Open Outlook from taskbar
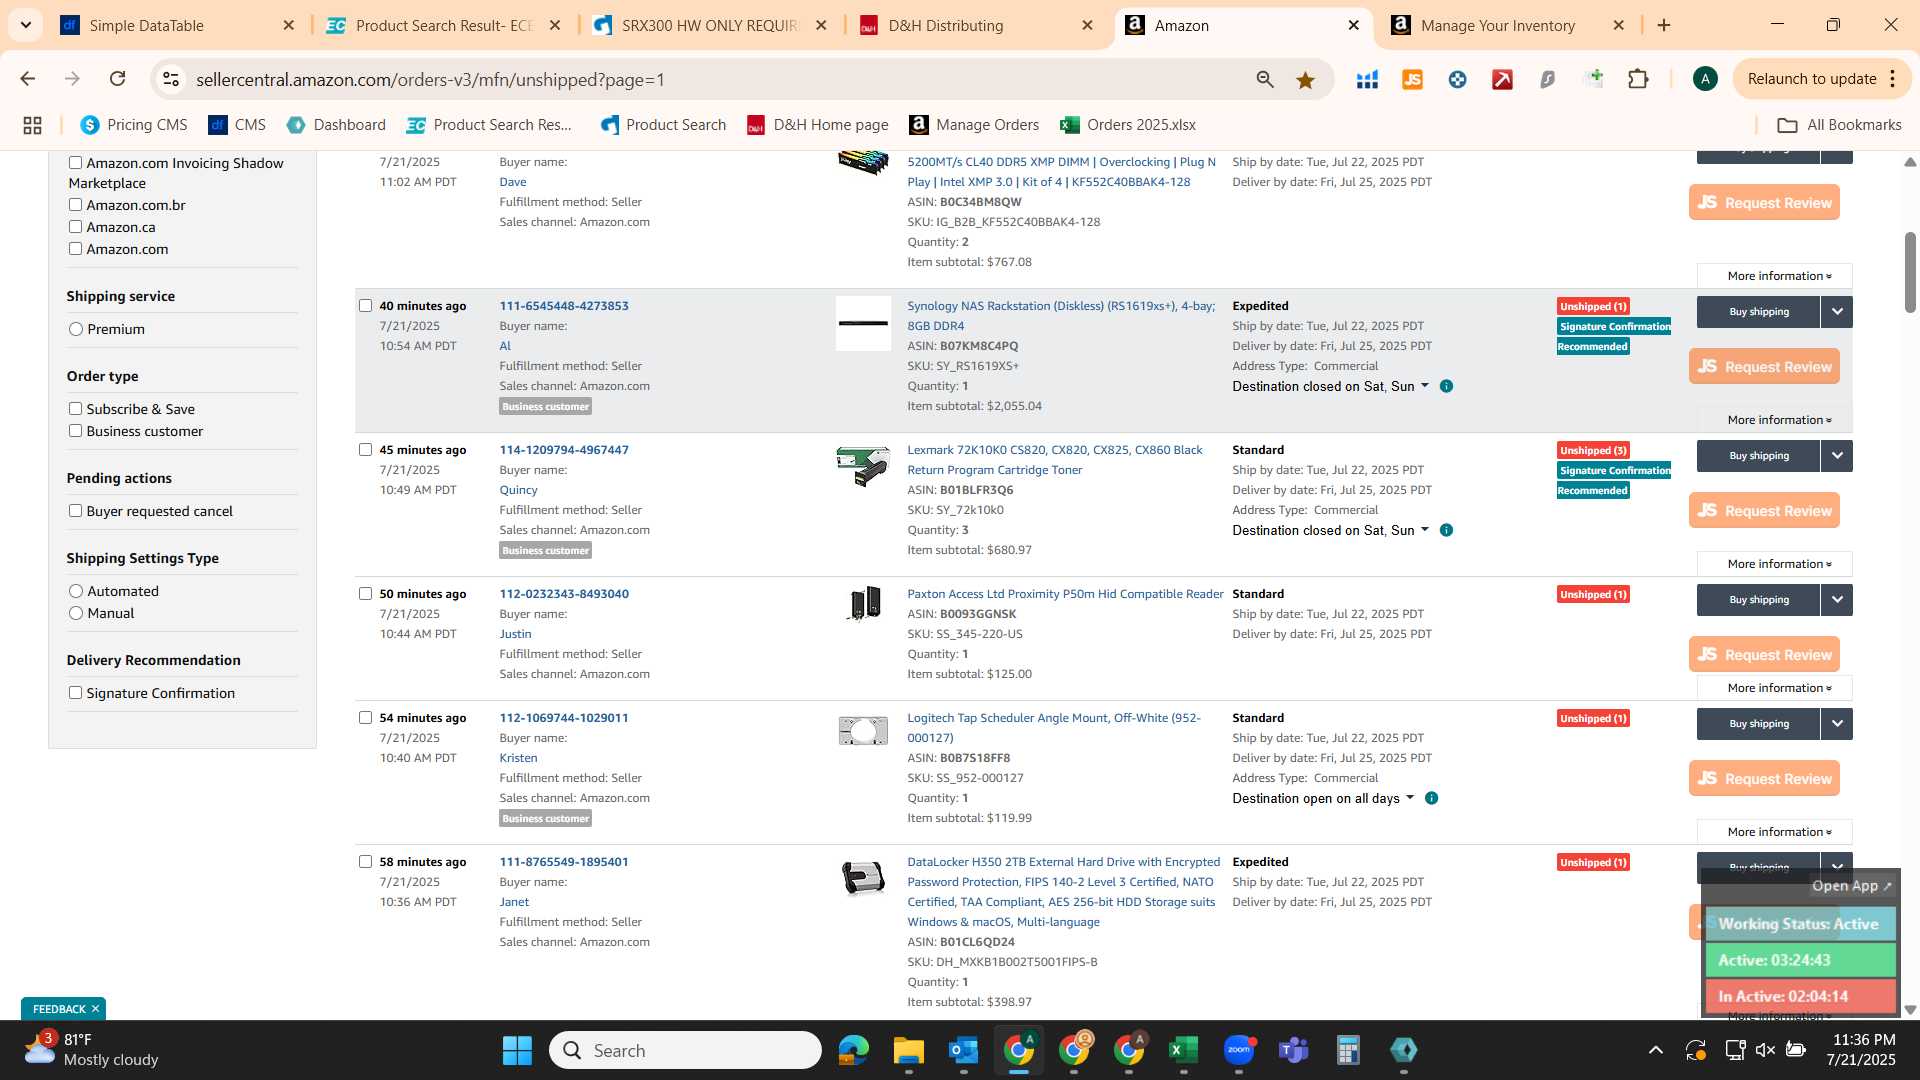 [963, 1050]
